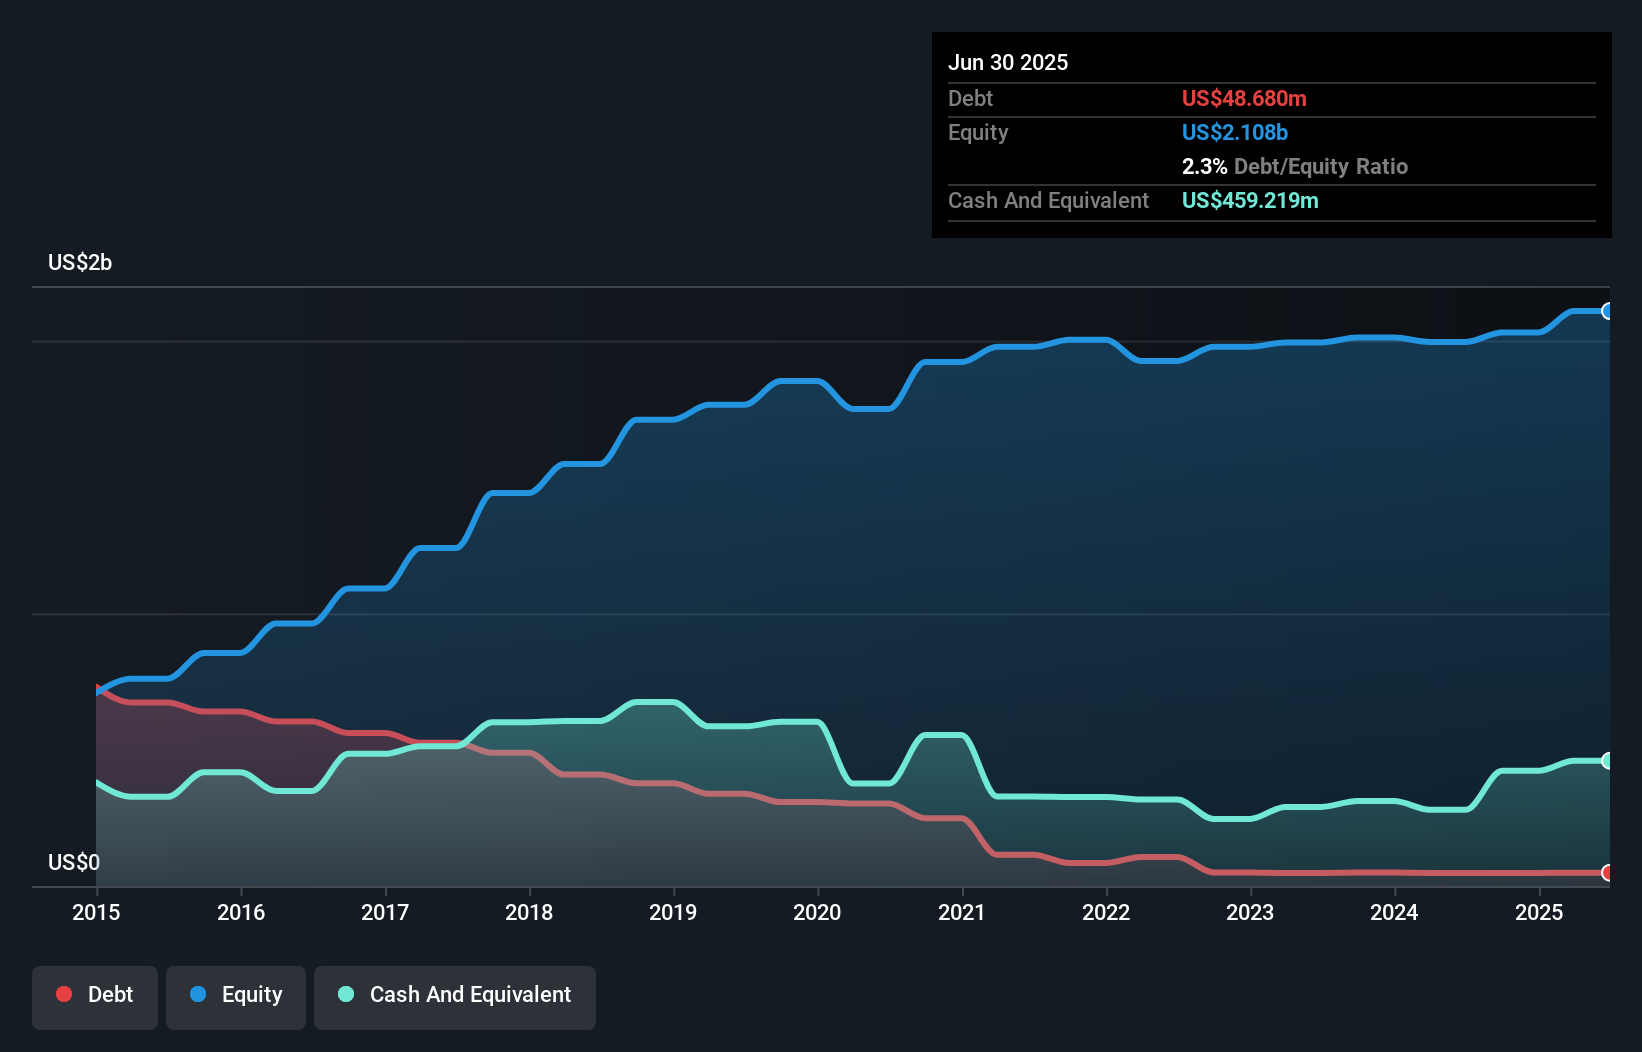
Task: Click the 2.3% Debt/Equity Ratio text
Action: click(x=1295, y=166)
